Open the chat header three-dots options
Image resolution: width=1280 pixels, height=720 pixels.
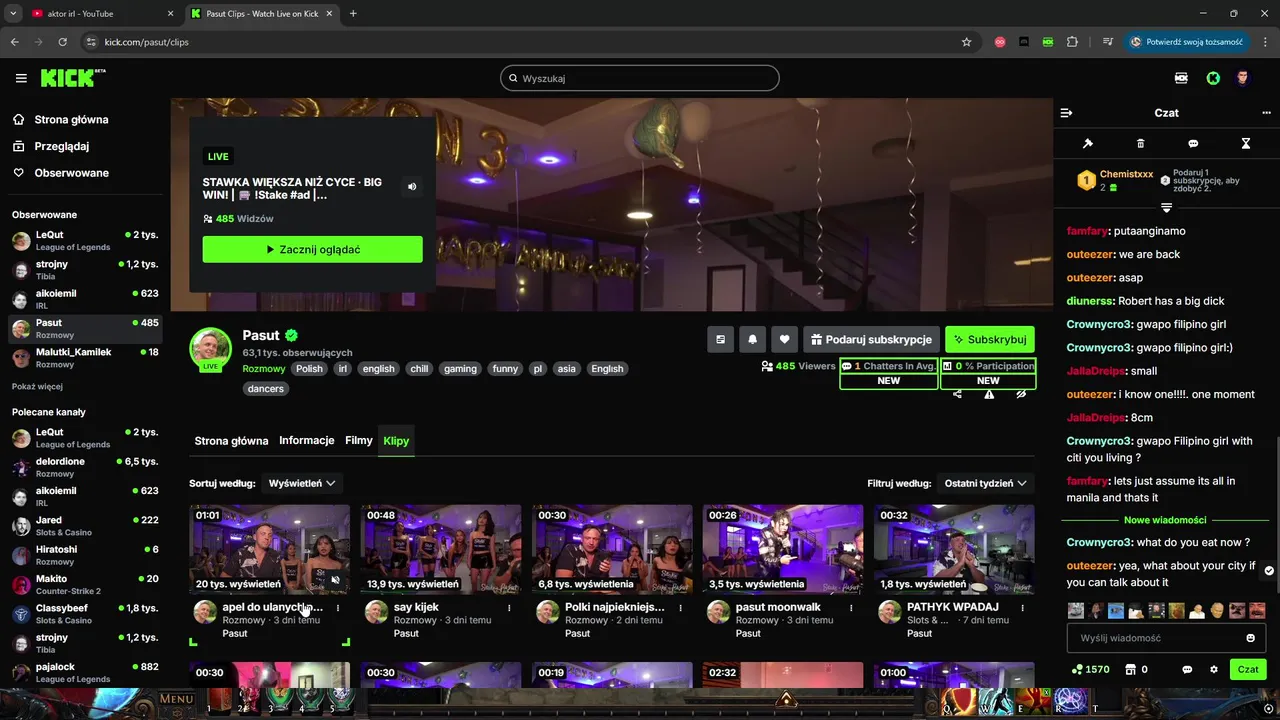[x=1267, y=113]
